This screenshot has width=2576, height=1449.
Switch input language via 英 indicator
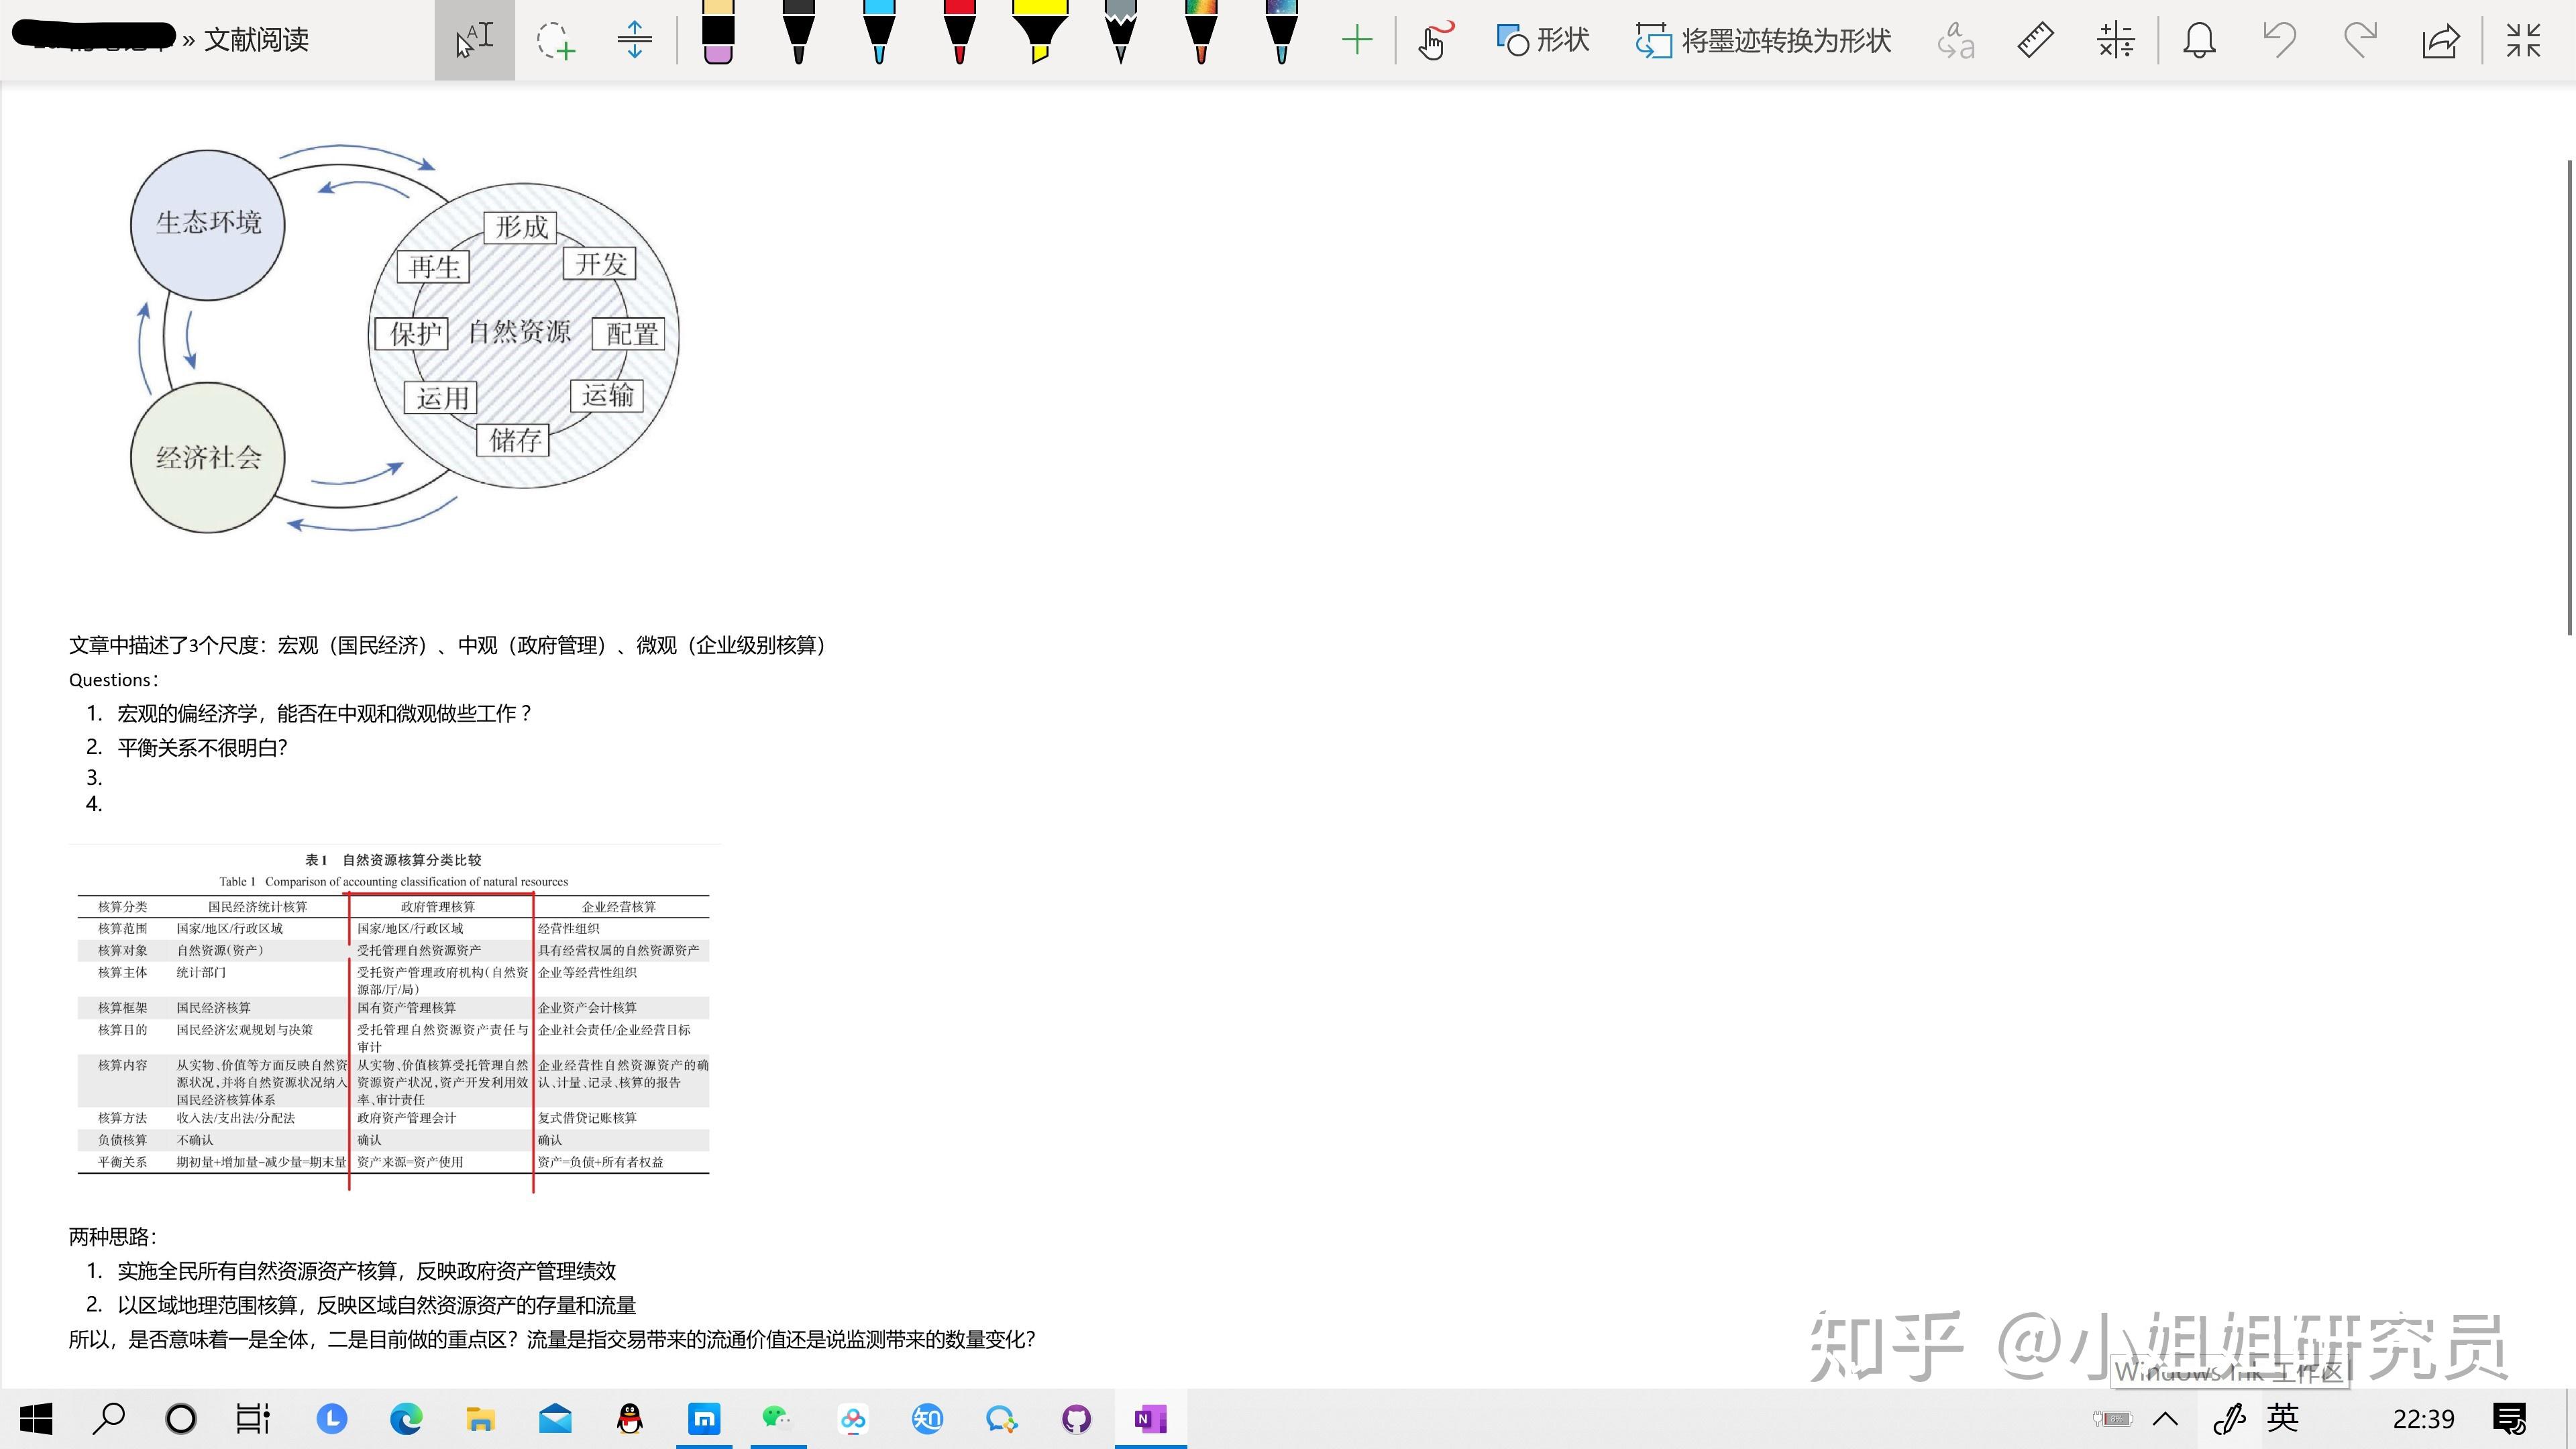[x=2283, y=1418]
